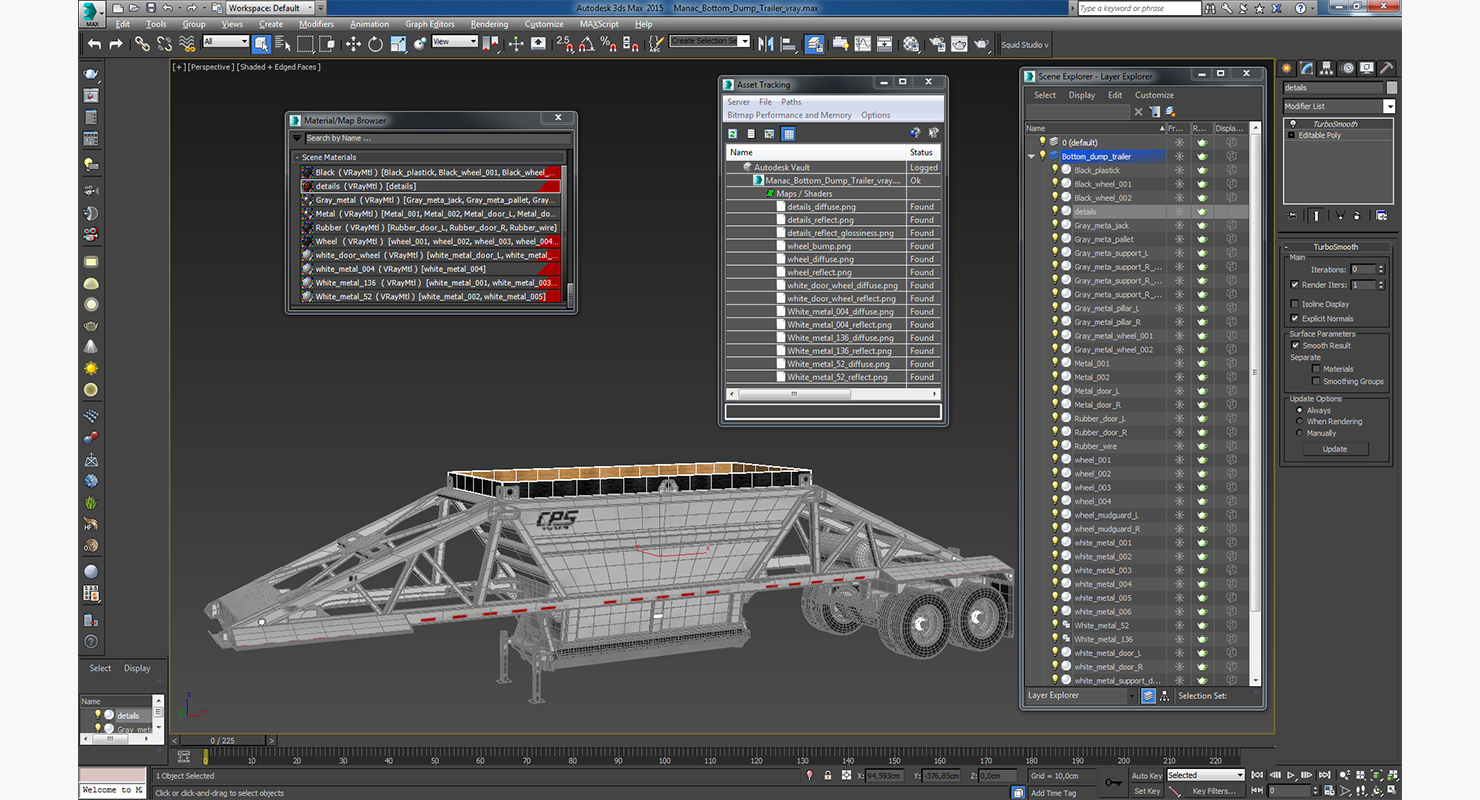The width and height of the screenshot is (1480, 800).
Task: Choose the Select and Move tool
Action: pos(353,44)
